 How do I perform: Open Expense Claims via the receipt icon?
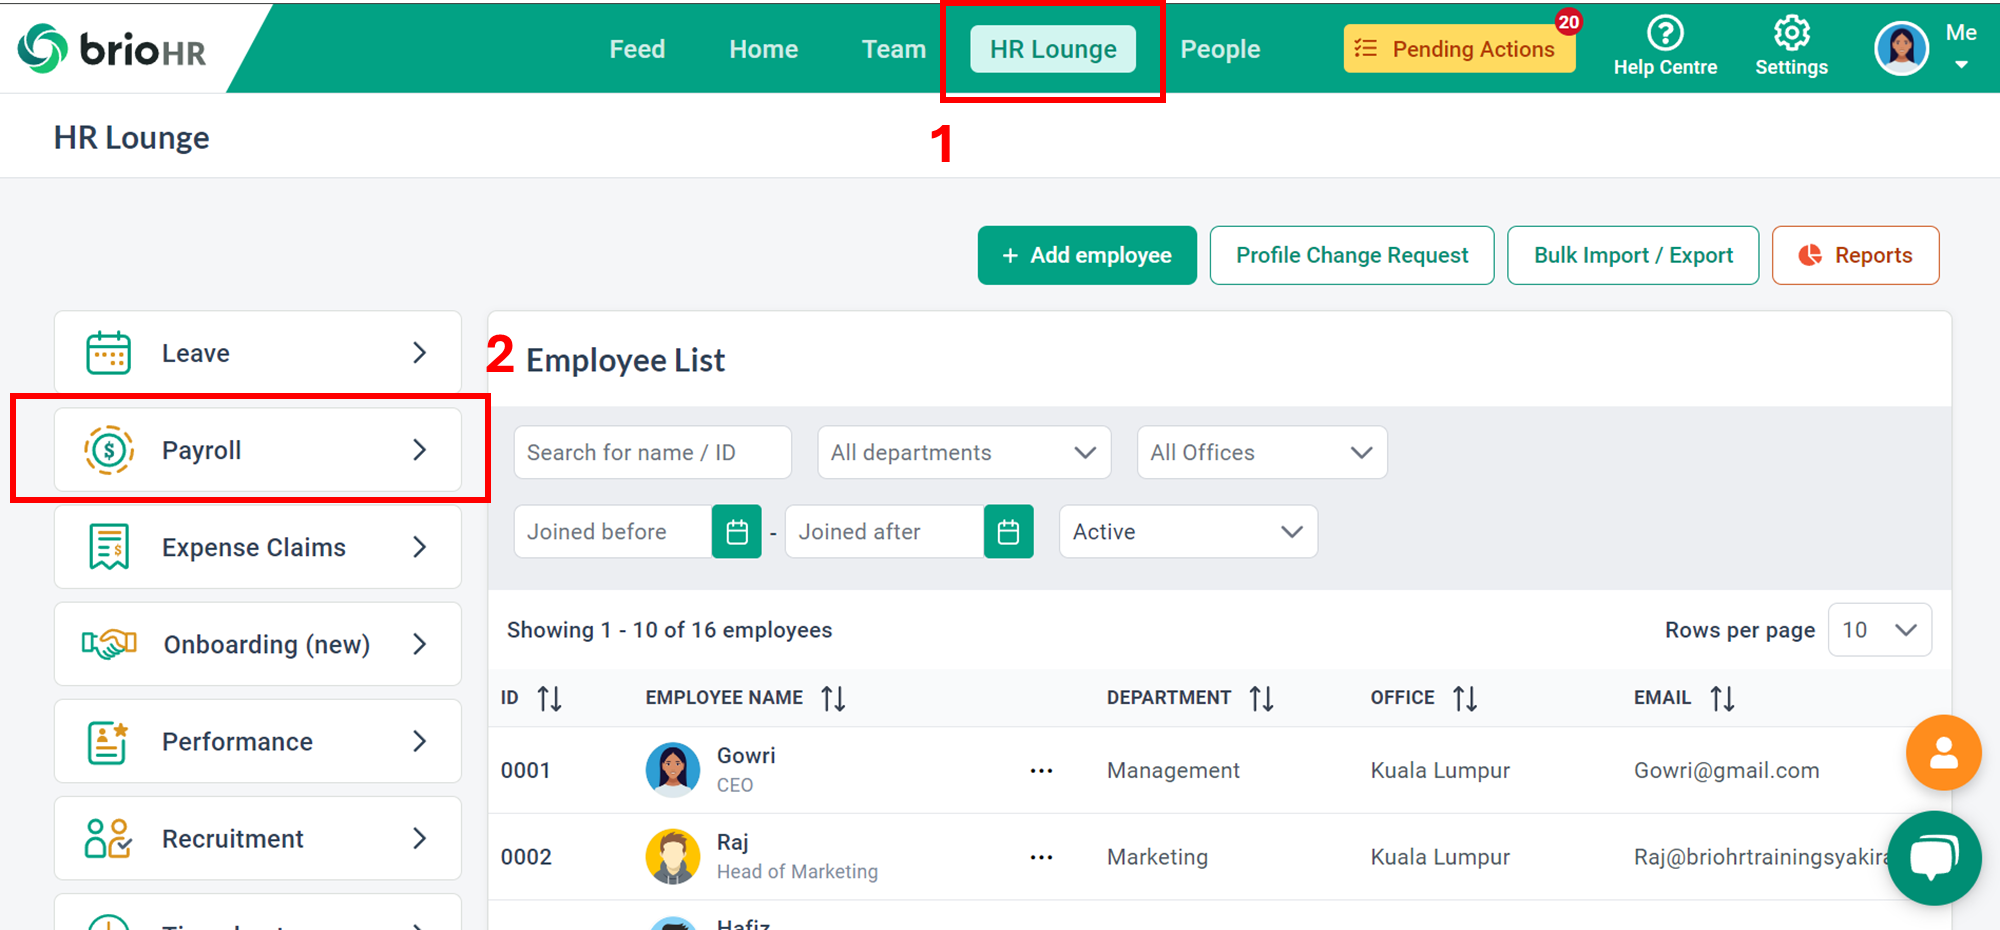(x=109, y=547)
